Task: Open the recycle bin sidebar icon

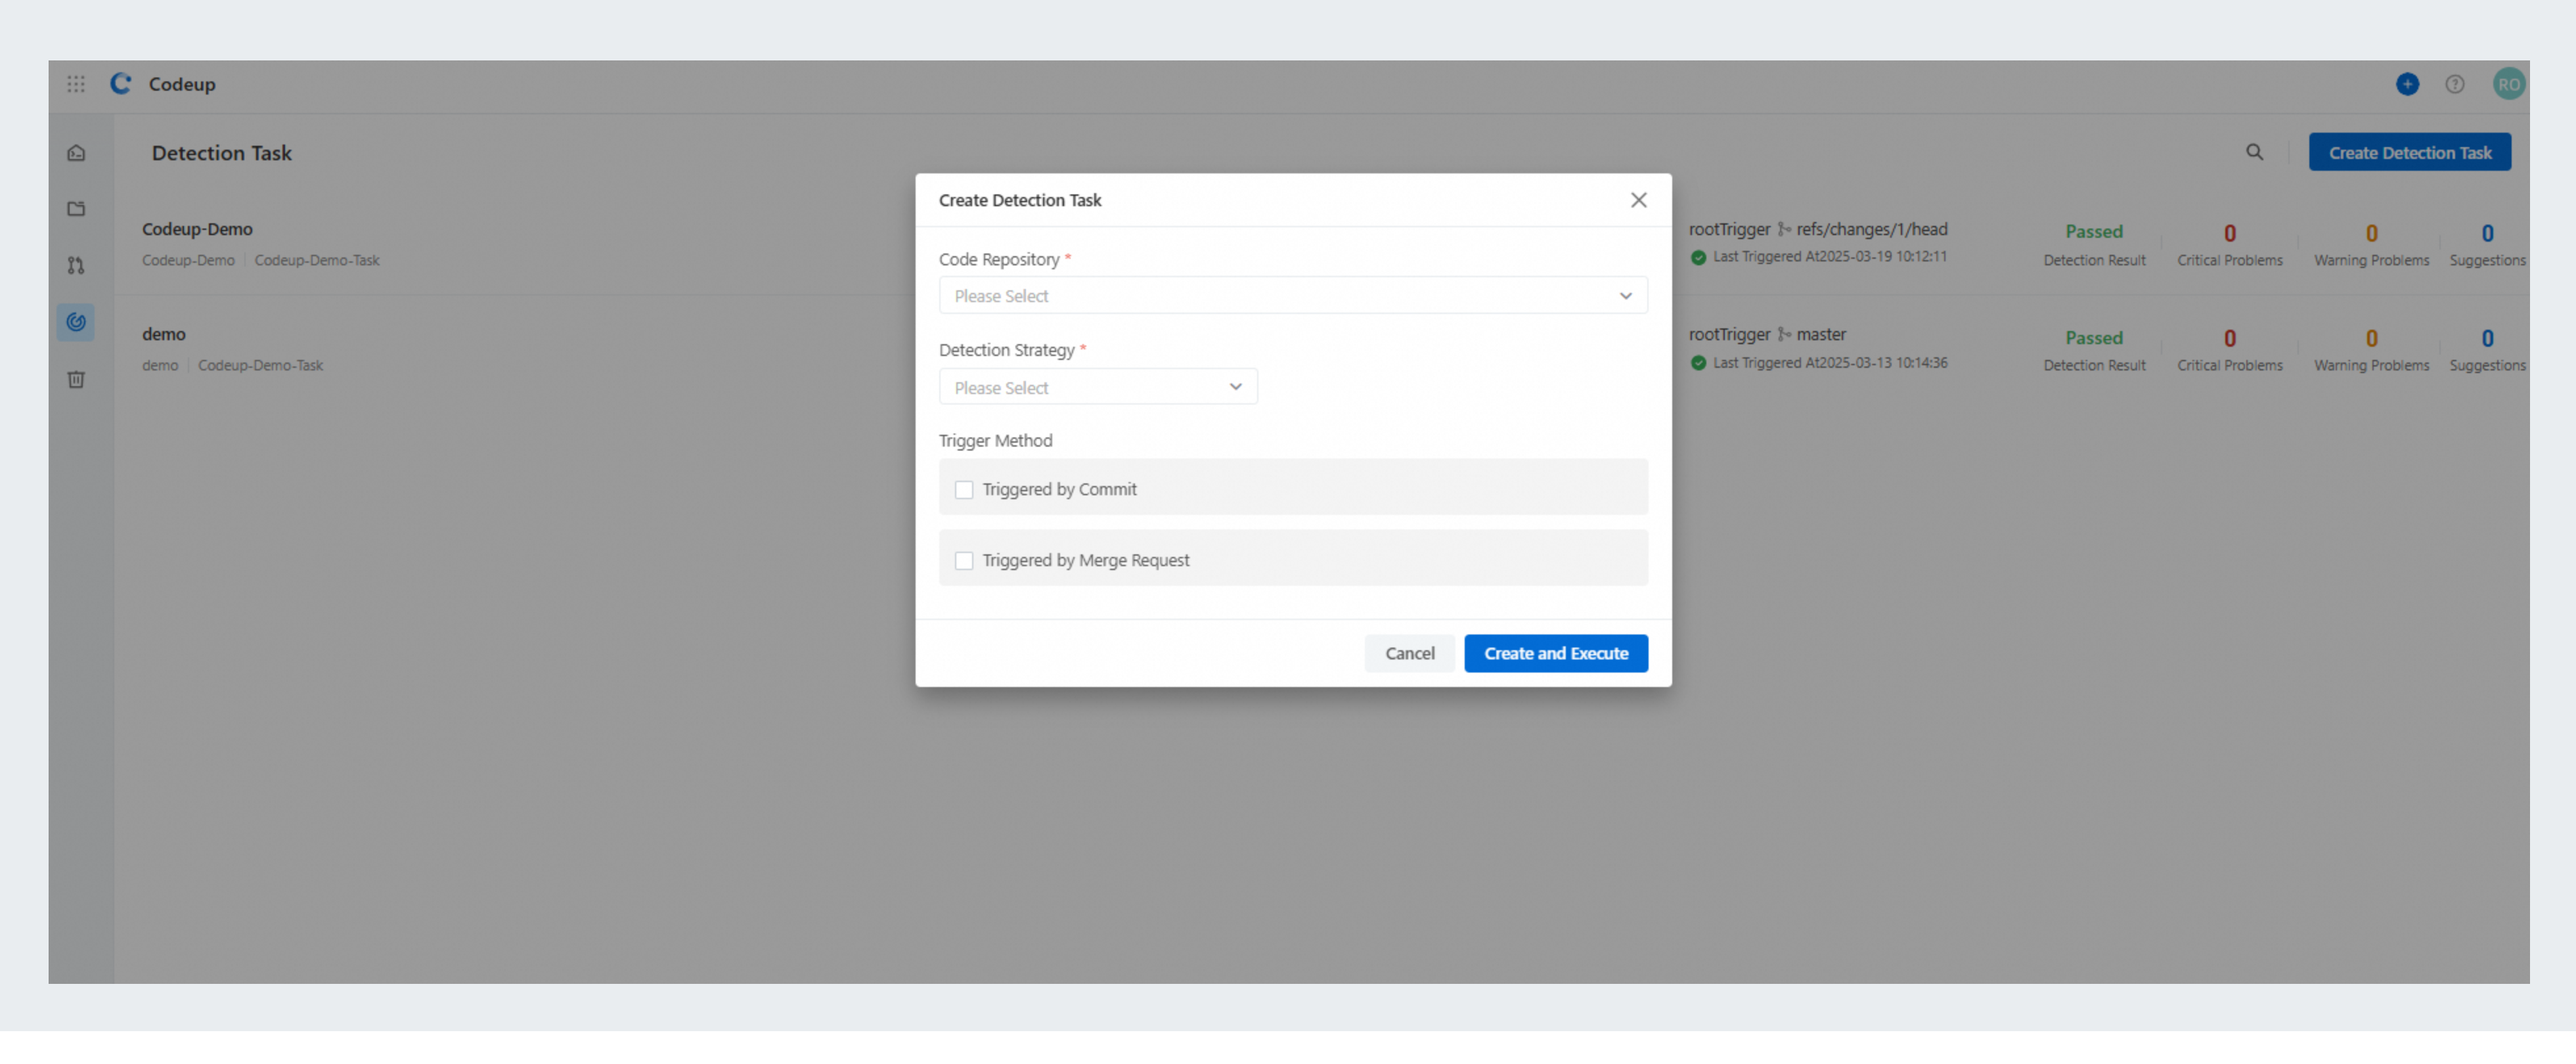Action: coord(76,379)
